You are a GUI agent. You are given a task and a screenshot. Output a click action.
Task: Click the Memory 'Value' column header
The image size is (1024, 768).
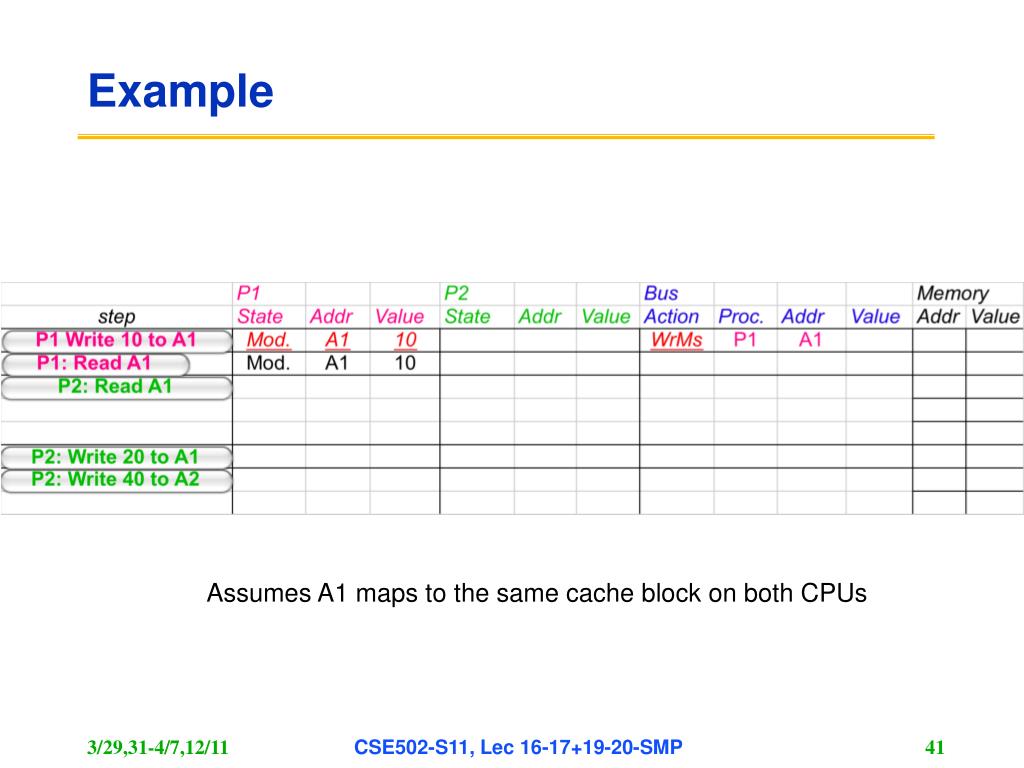point(995,317)
